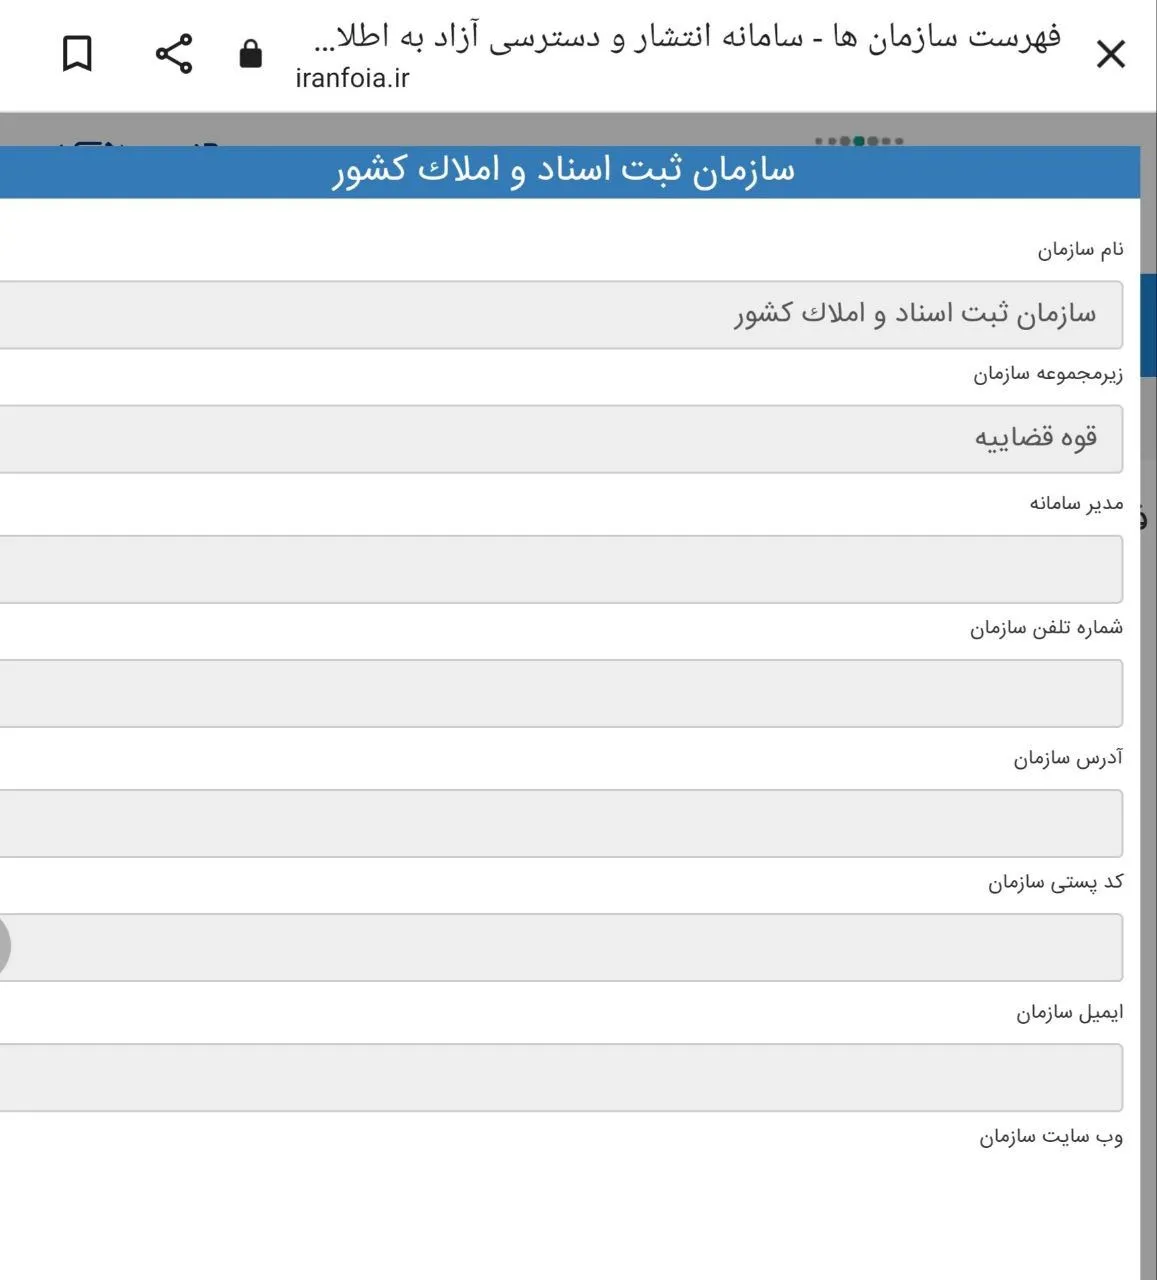Tap the gray floating circle near کد پستی field
1157x1280 pixels.
pyautogui.click(x=5, y=945)
